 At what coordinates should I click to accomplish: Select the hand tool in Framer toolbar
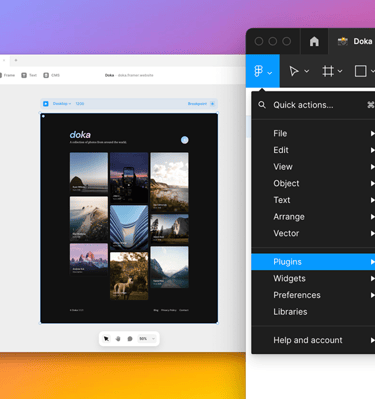pyautogui.click(x=118, y=339)
